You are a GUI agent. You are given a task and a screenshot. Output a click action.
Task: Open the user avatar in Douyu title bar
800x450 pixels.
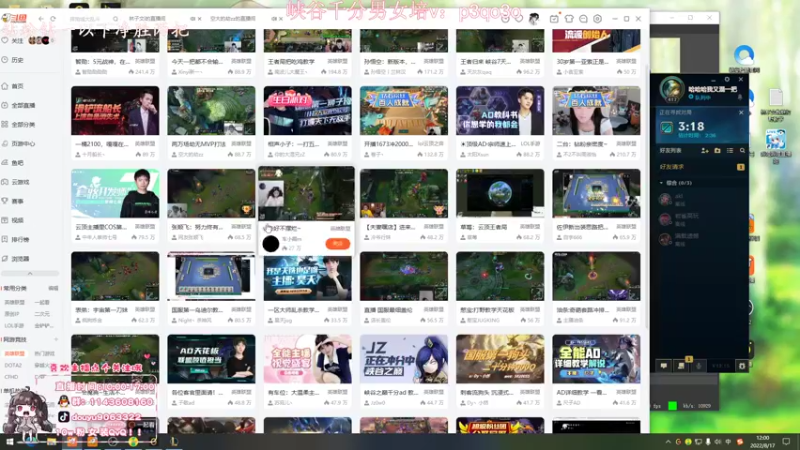534,19
